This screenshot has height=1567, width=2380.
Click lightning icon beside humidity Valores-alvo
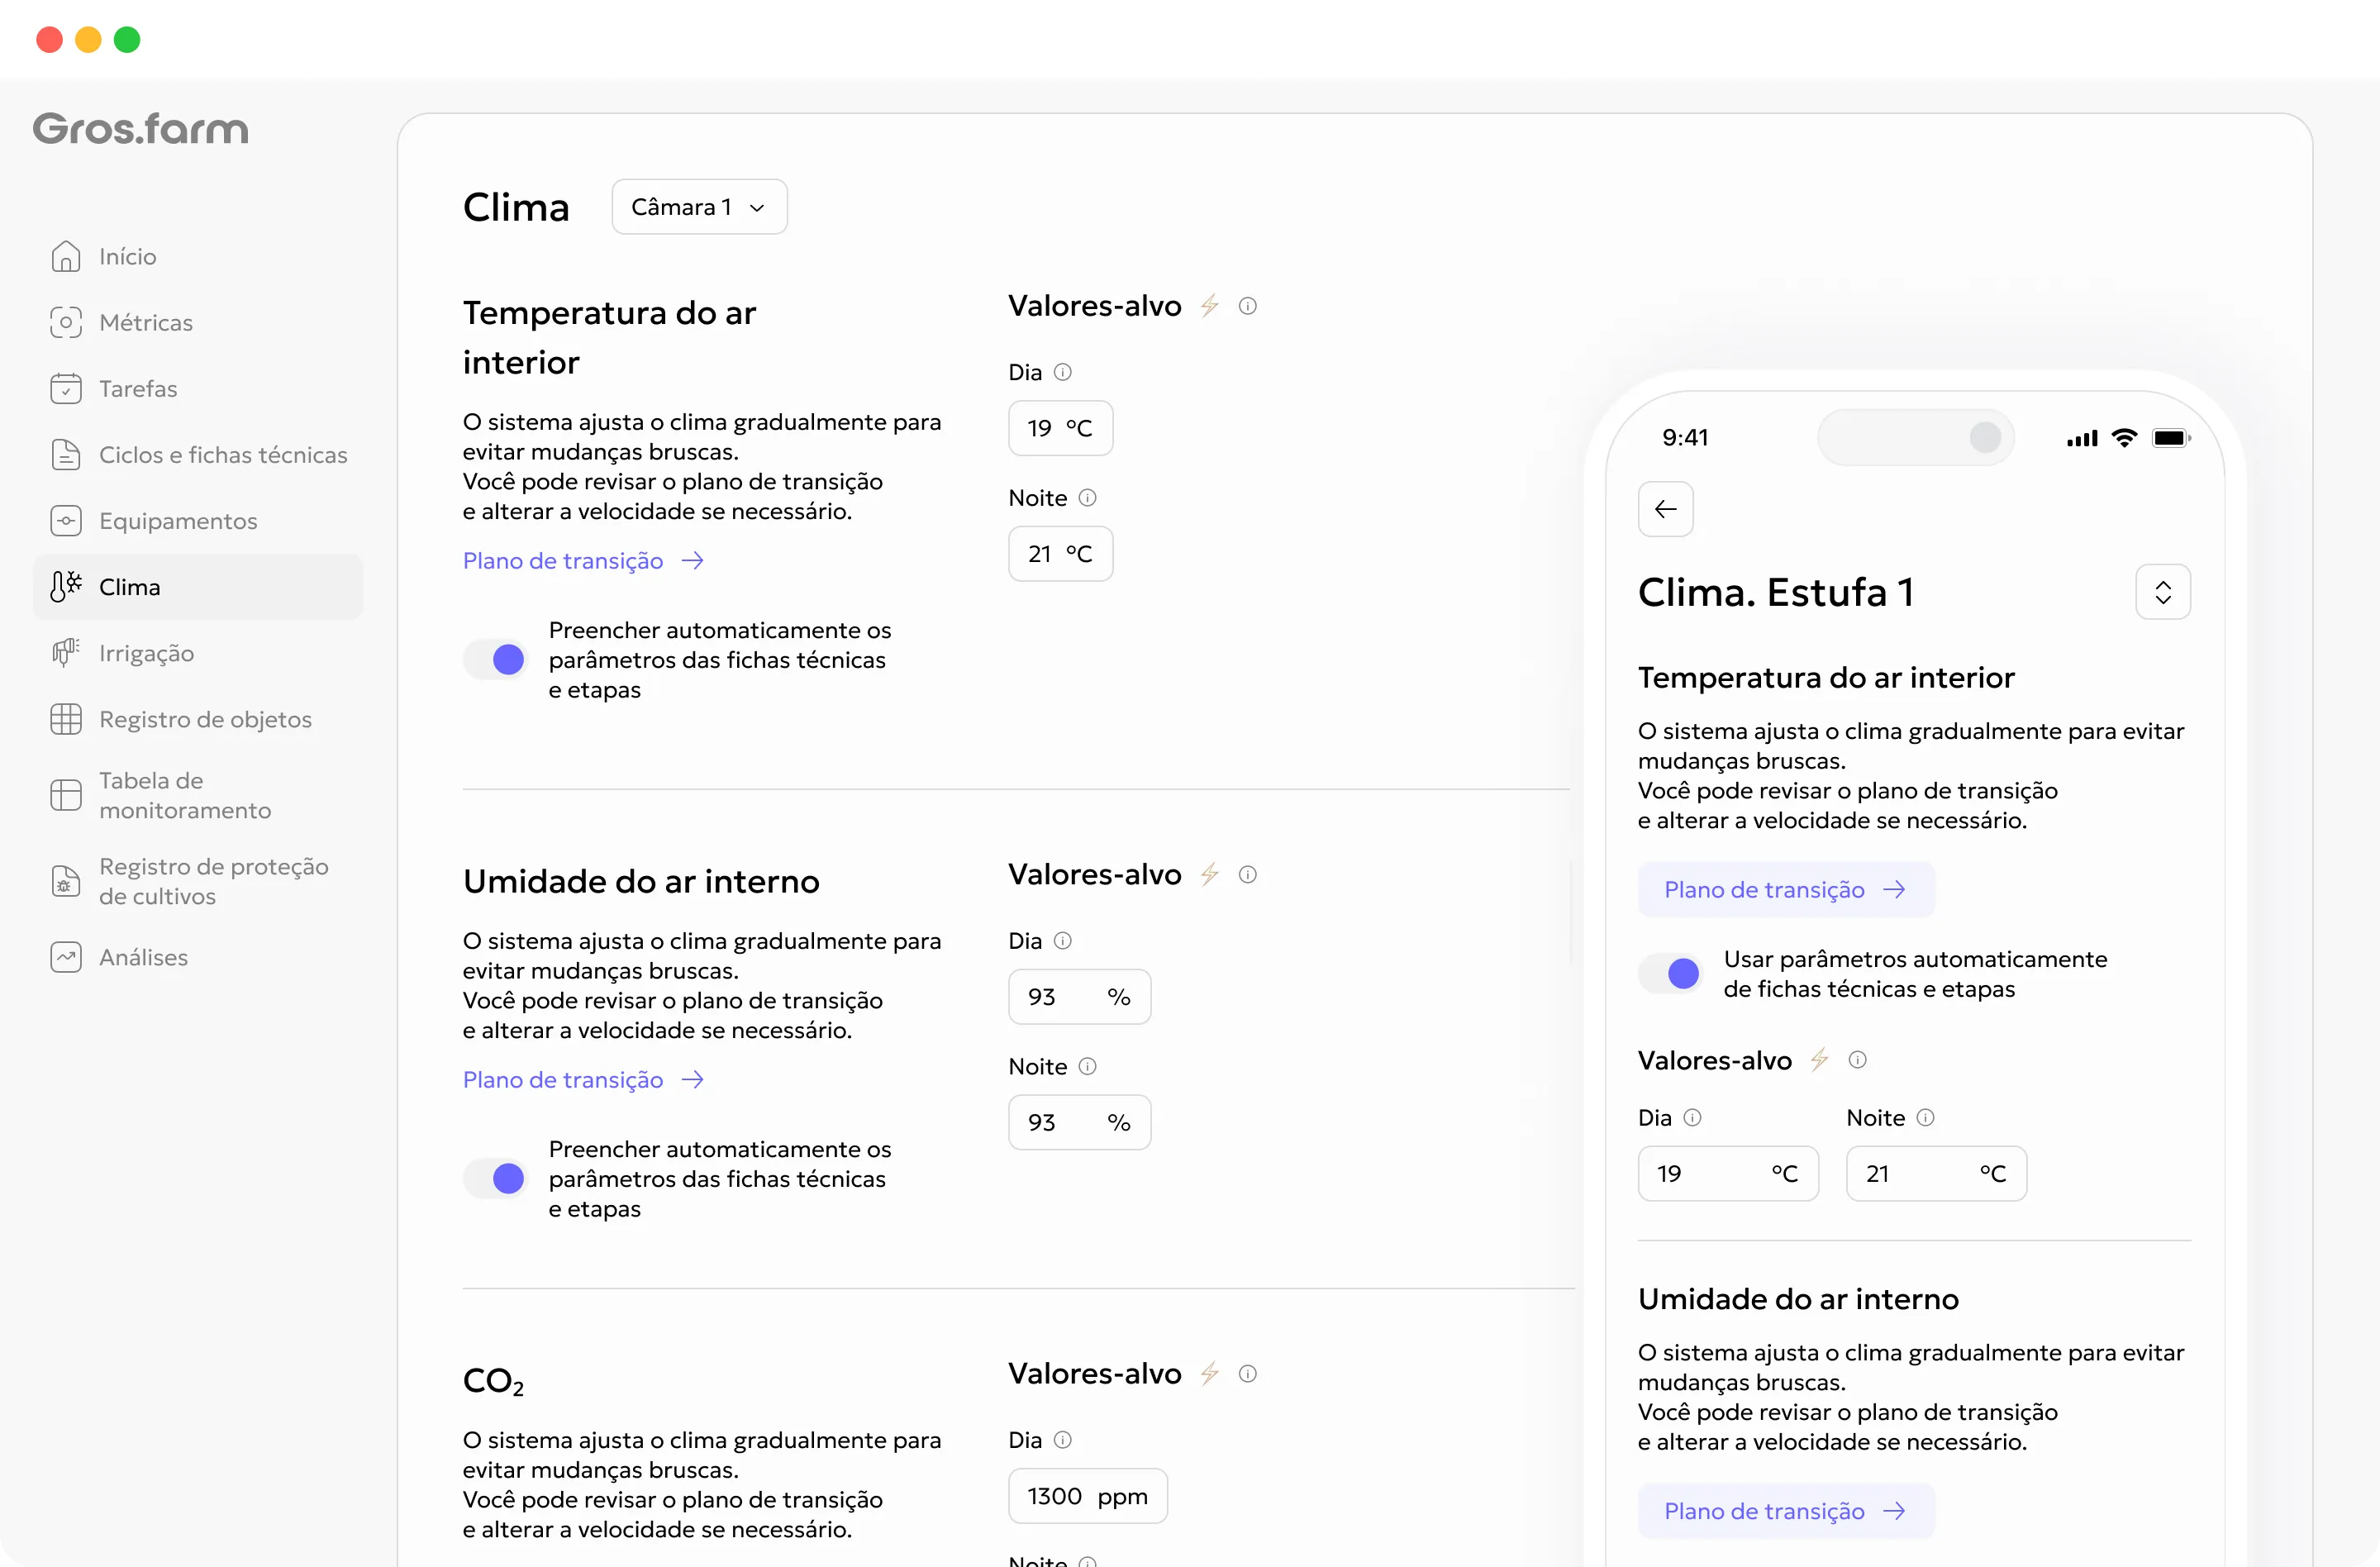1210,874
